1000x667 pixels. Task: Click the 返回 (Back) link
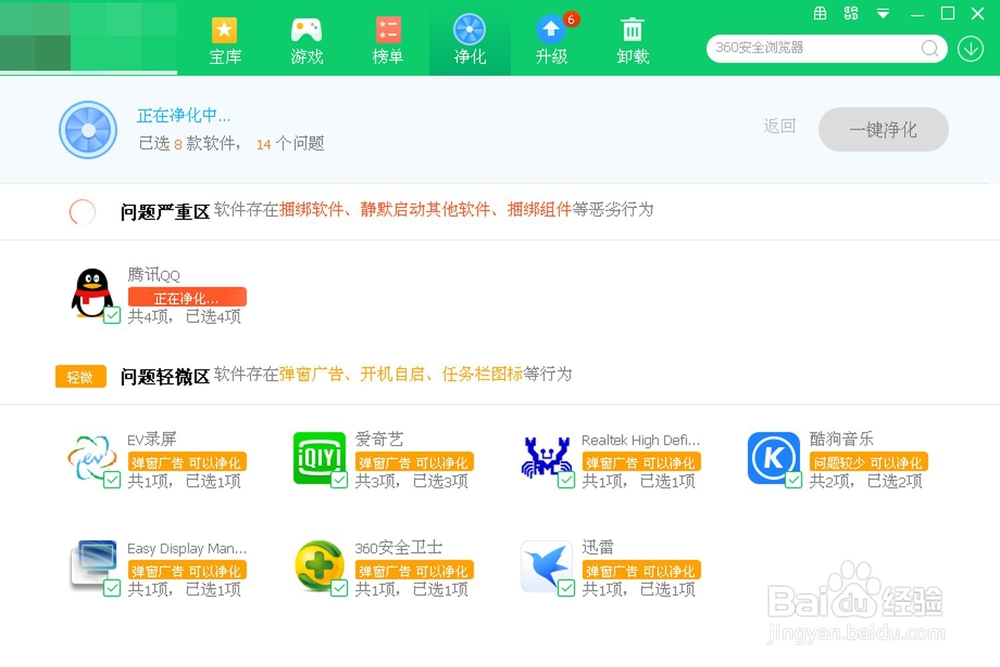point(779,127)
